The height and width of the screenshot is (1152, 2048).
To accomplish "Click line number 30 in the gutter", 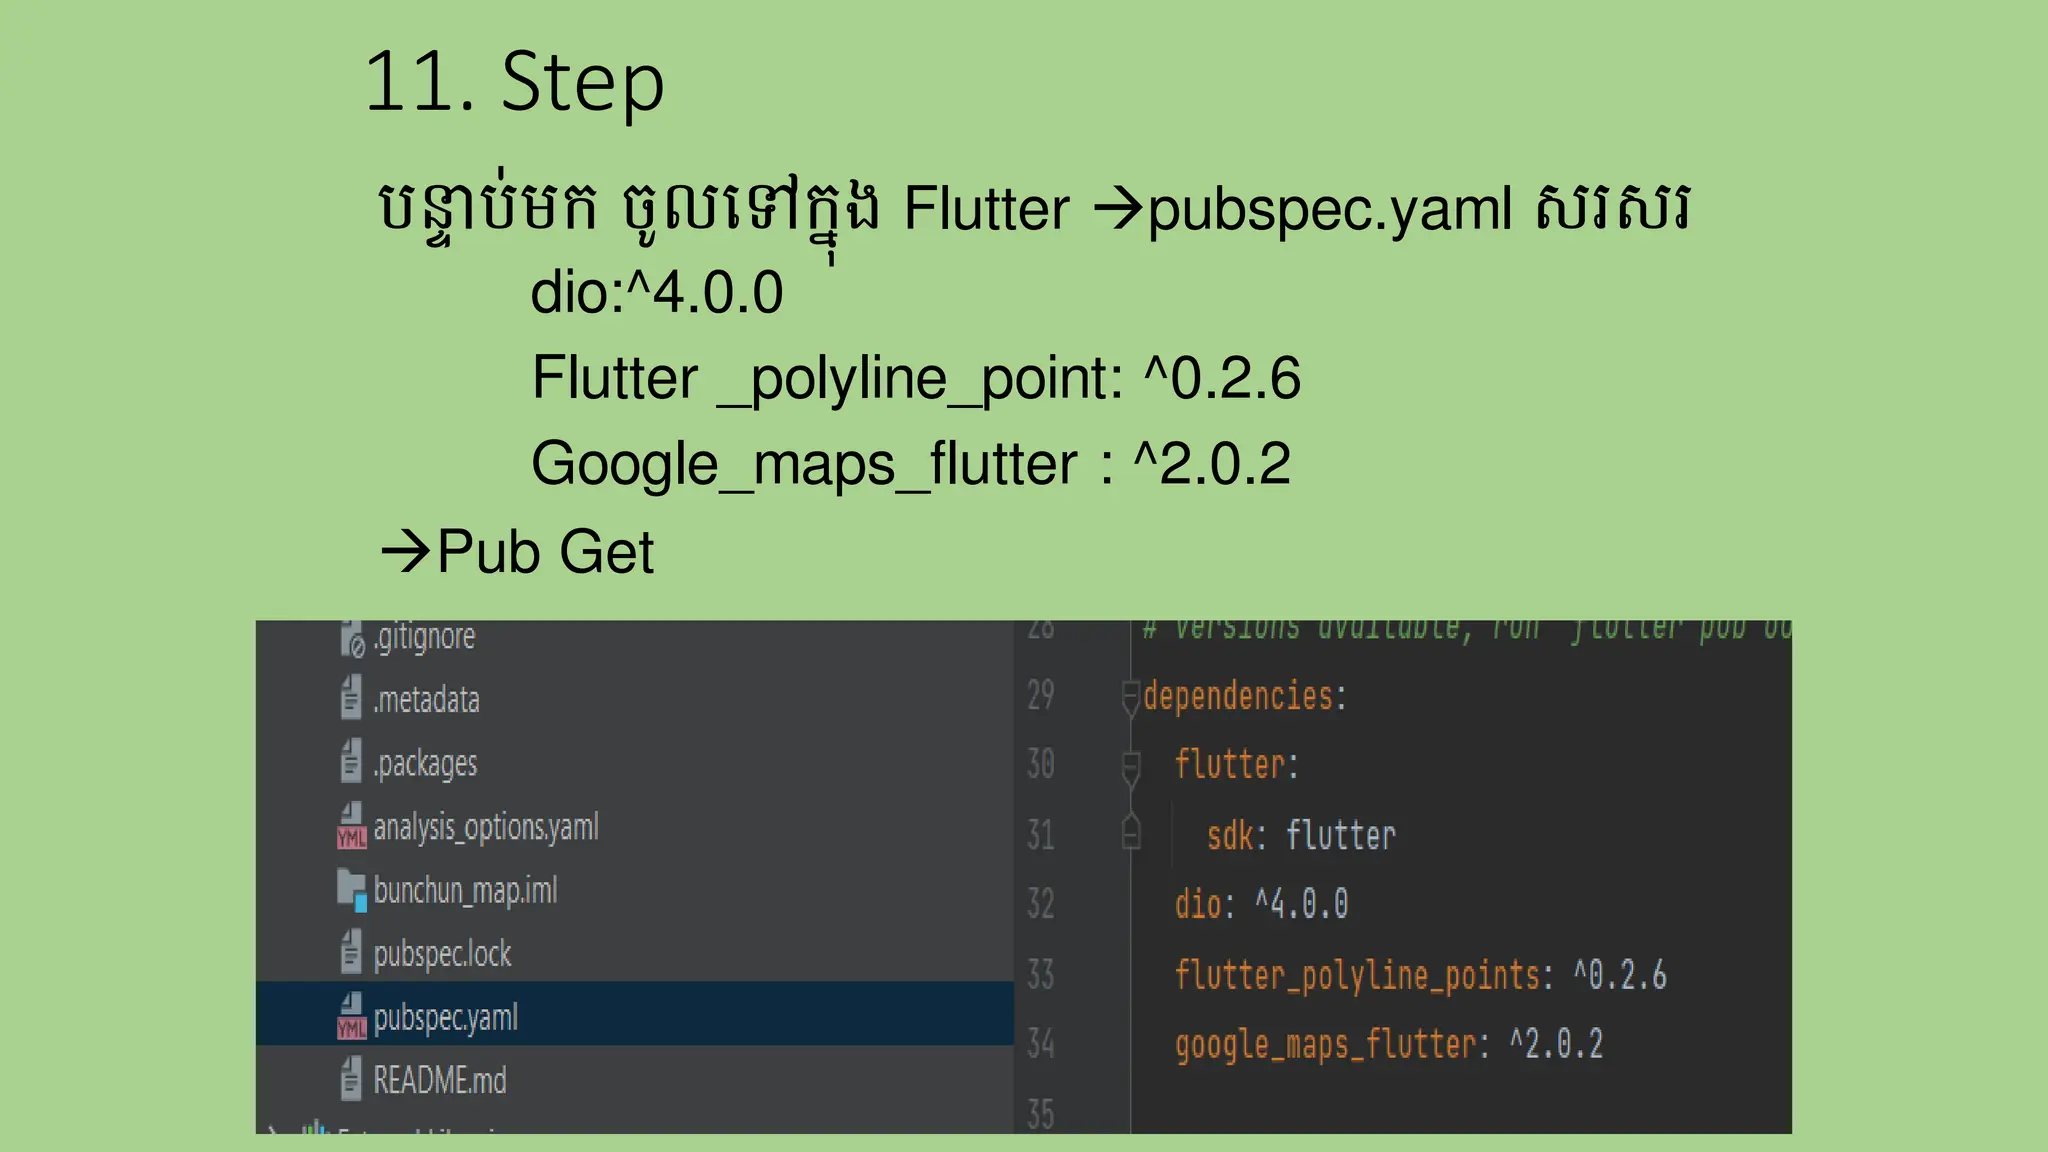I will point(1041,764).
